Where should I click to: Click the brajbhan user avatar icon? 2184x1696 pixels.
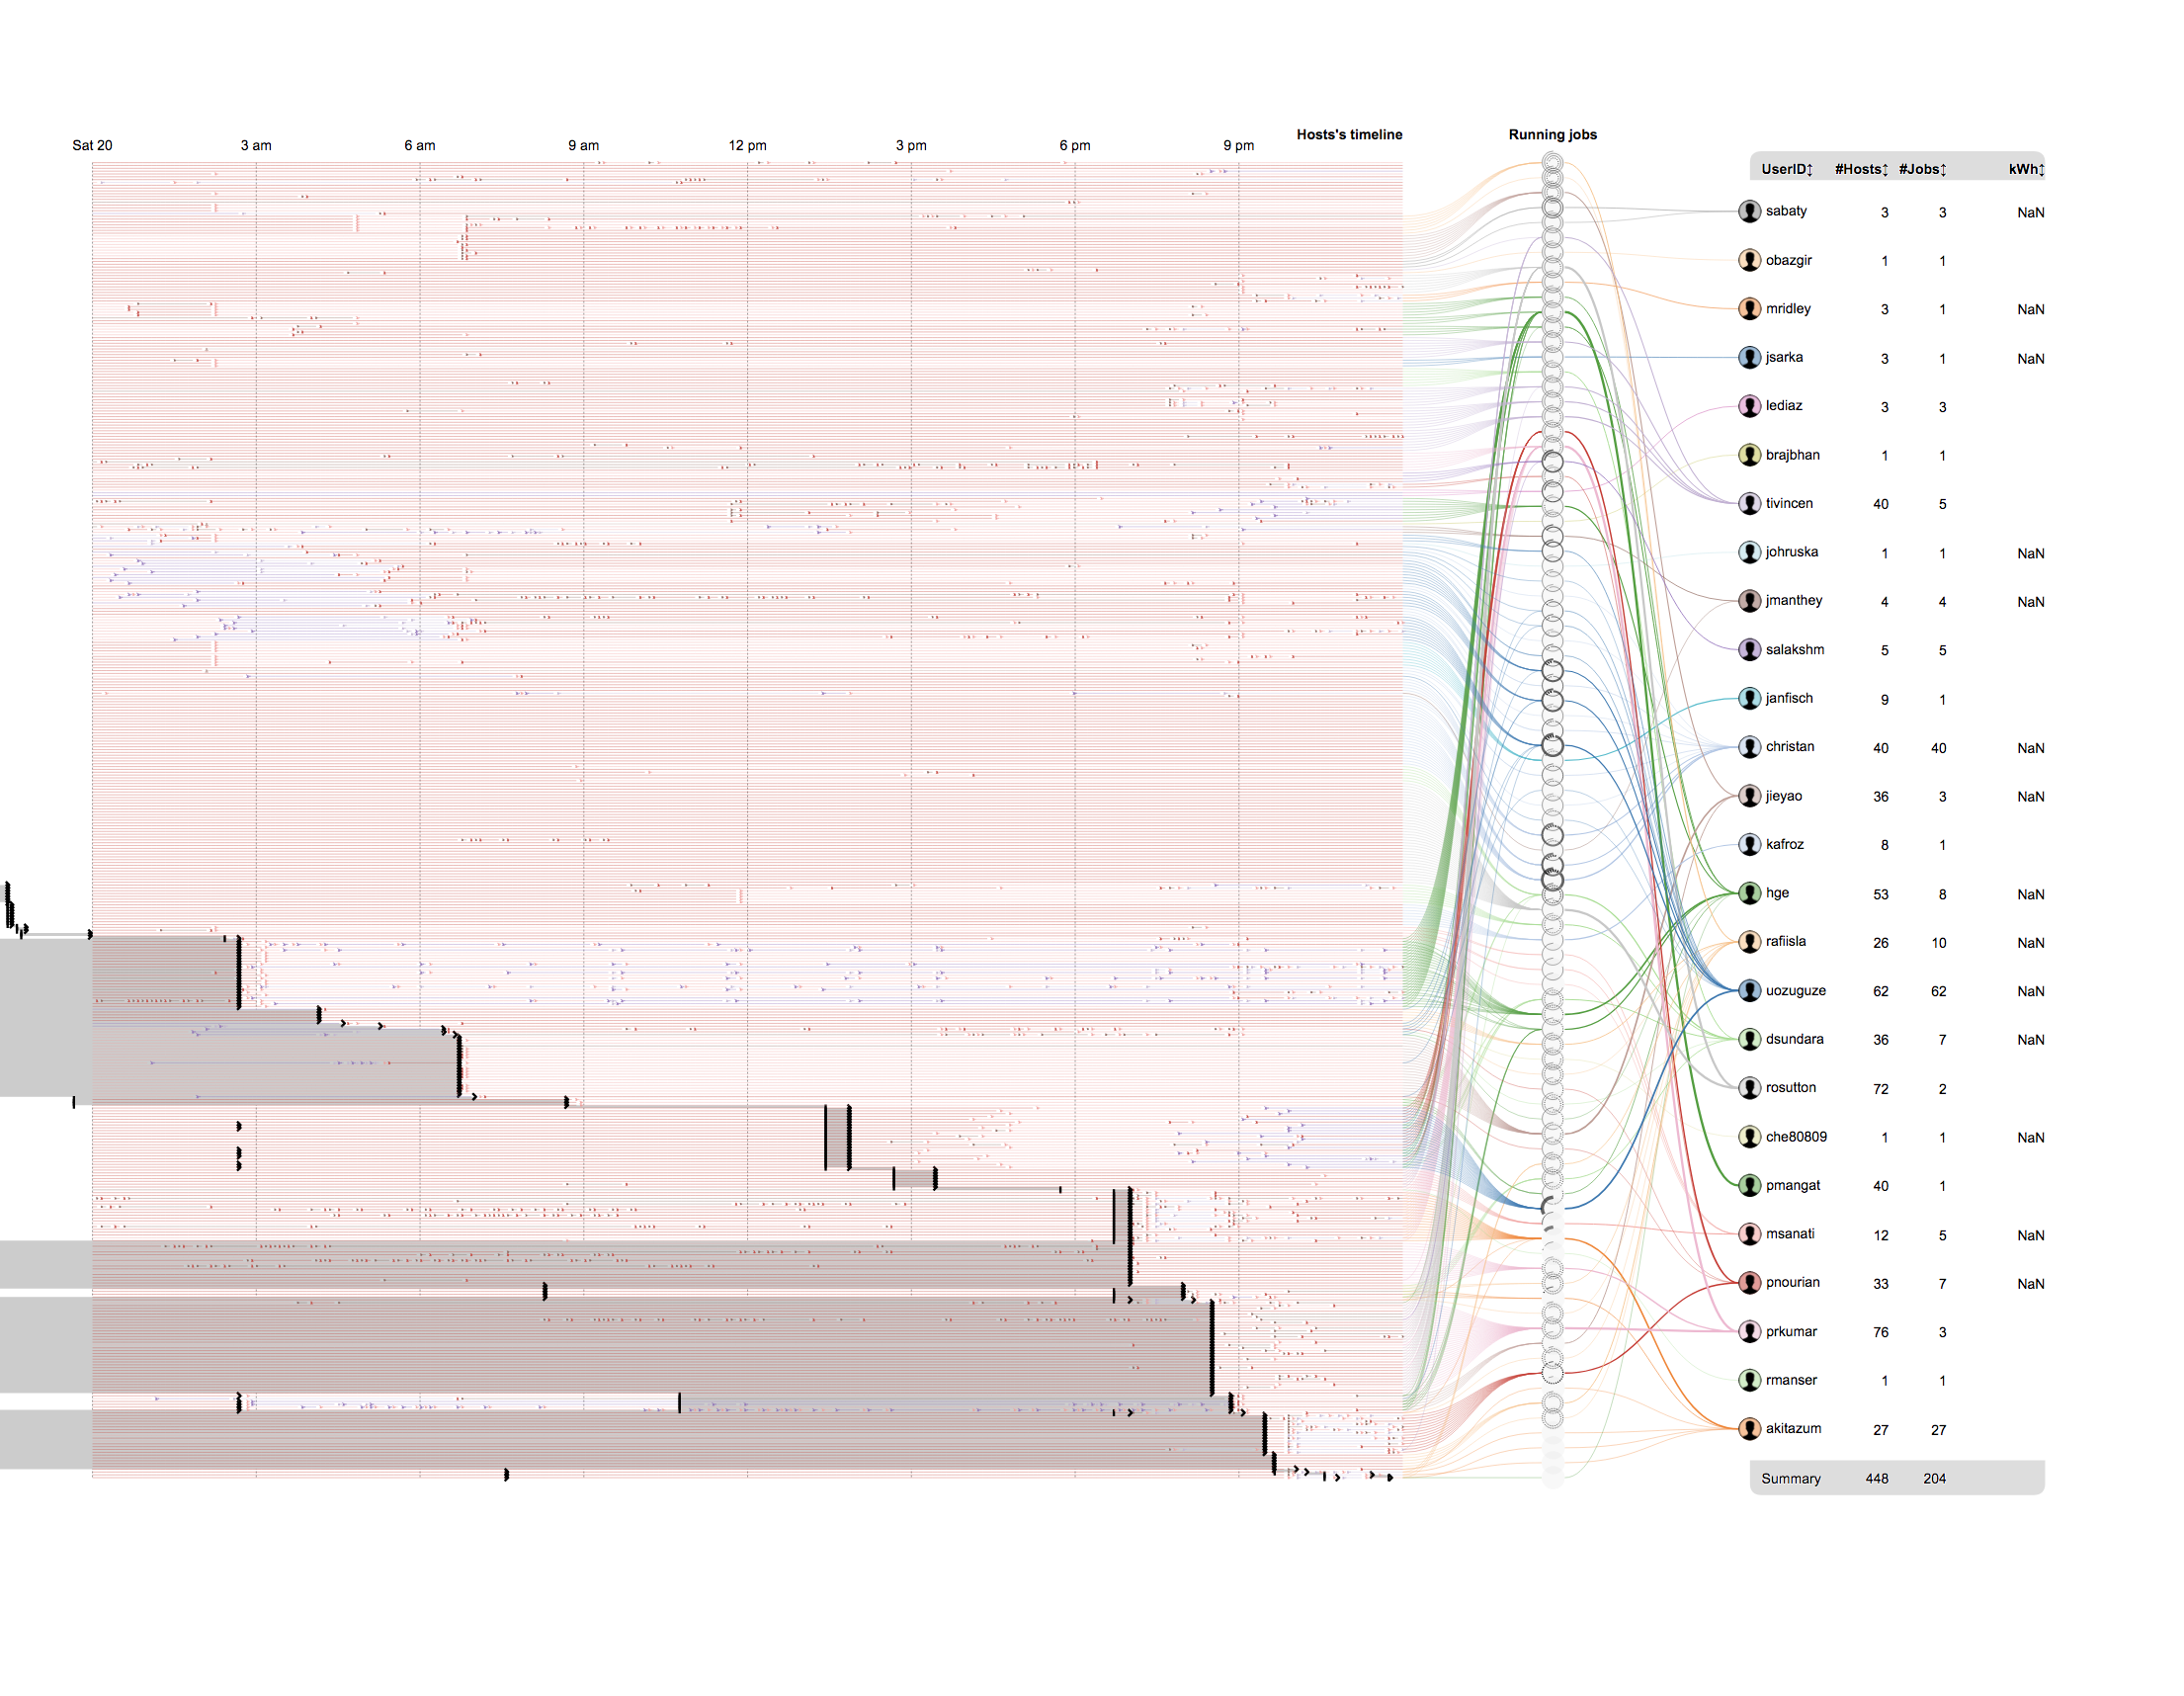[x=1749, y=454]
